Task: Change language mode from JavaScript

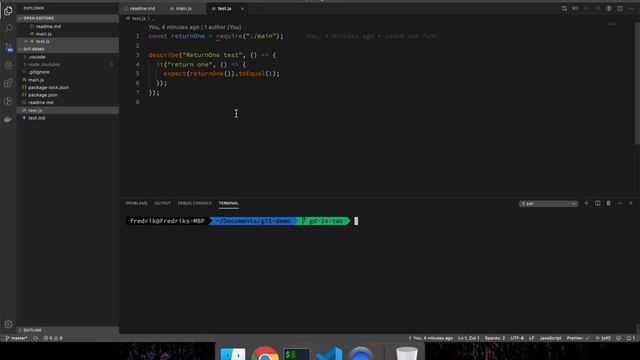Action: point(550,338)
